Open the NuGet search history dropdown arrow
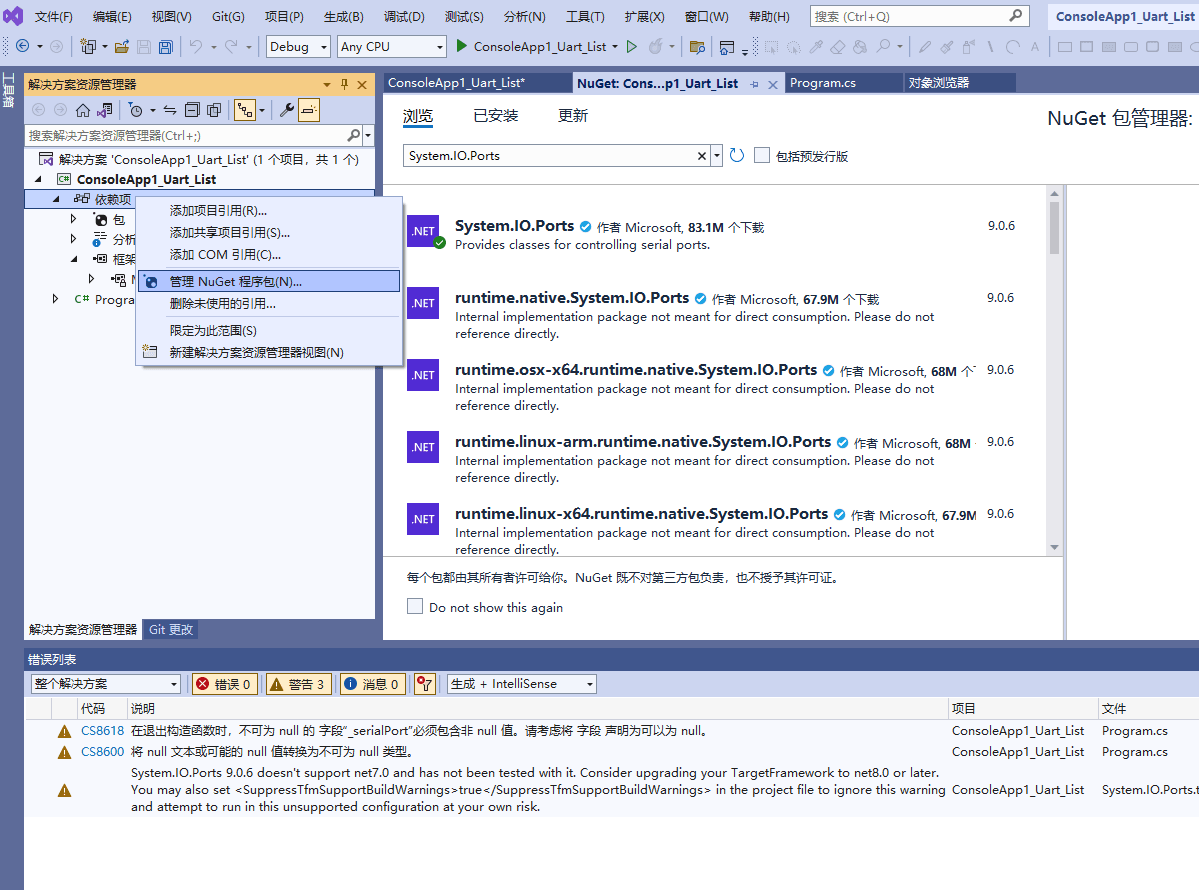The width and height of the screenshot is (1199, 890). click(716, 156)
